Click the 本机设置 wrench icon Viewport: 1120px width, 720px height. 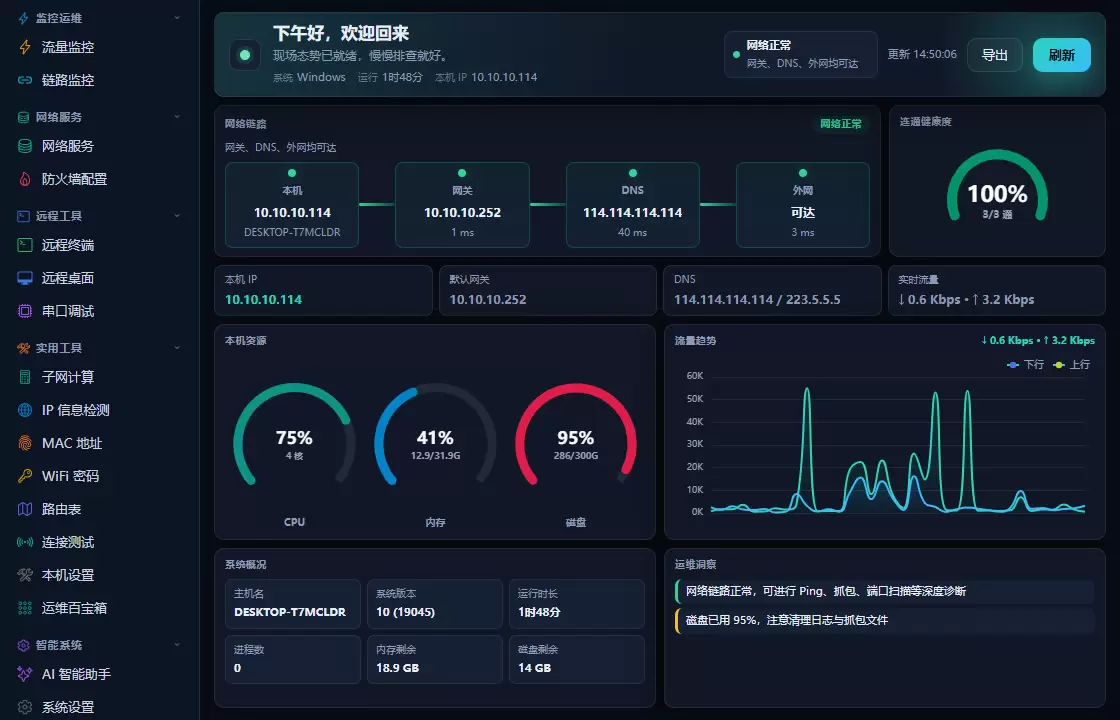(x=25, y=574)
